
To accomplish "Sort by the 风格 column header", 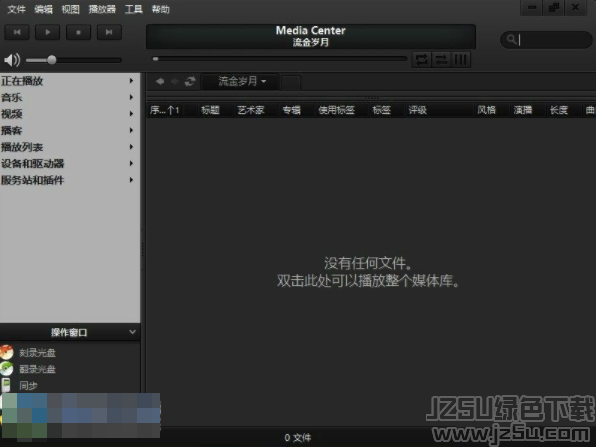I will click(487, 110).
